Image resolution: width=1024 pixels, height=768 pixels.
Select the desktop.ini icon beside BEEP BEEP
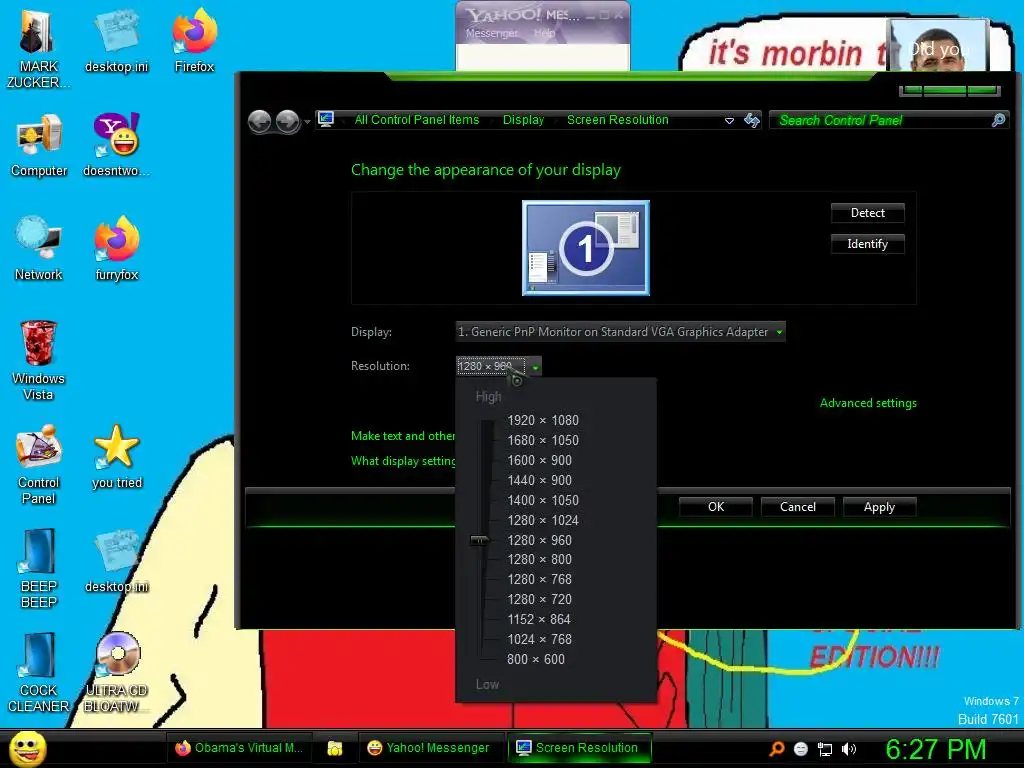click(116, 562)
